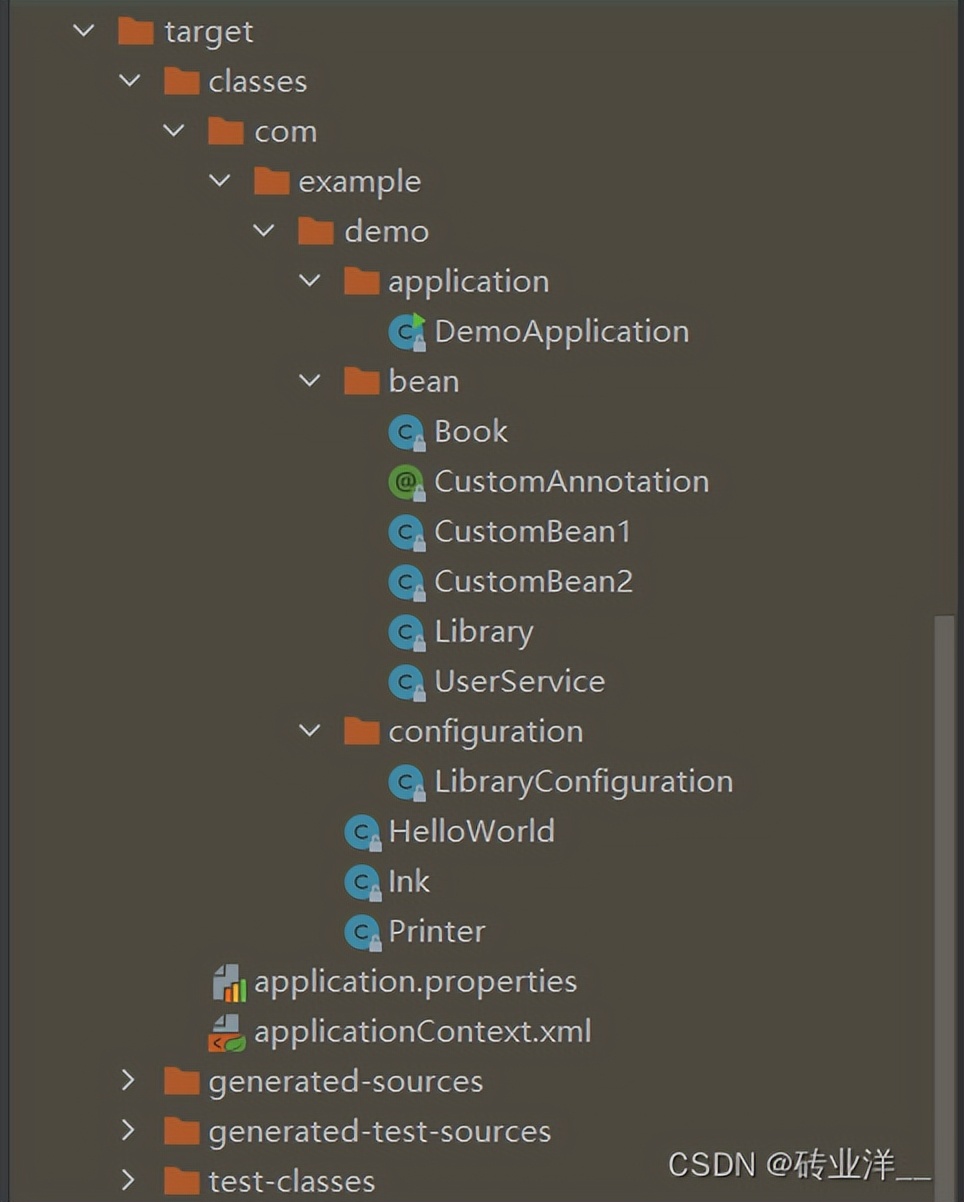Screen dimensions: 964x1202
Task: Click the Printer class icon
Action: click(361, 932)
